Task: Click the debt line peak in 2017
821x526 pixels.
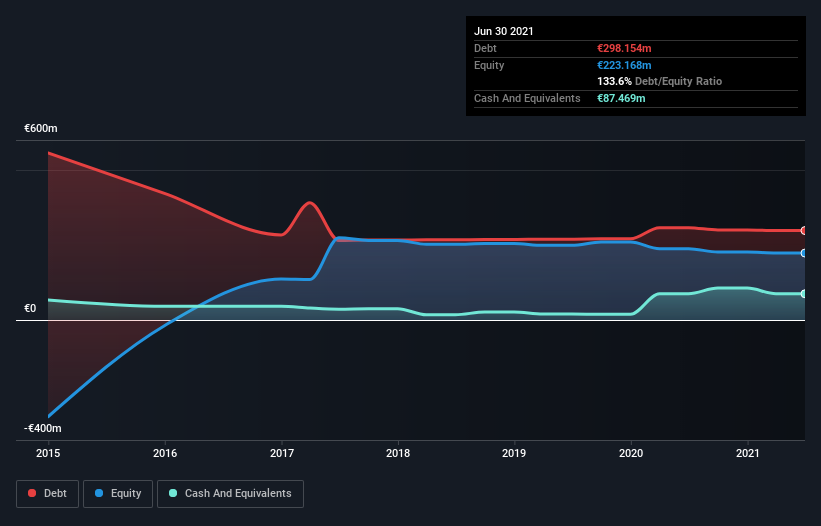Action: (310, 203)
